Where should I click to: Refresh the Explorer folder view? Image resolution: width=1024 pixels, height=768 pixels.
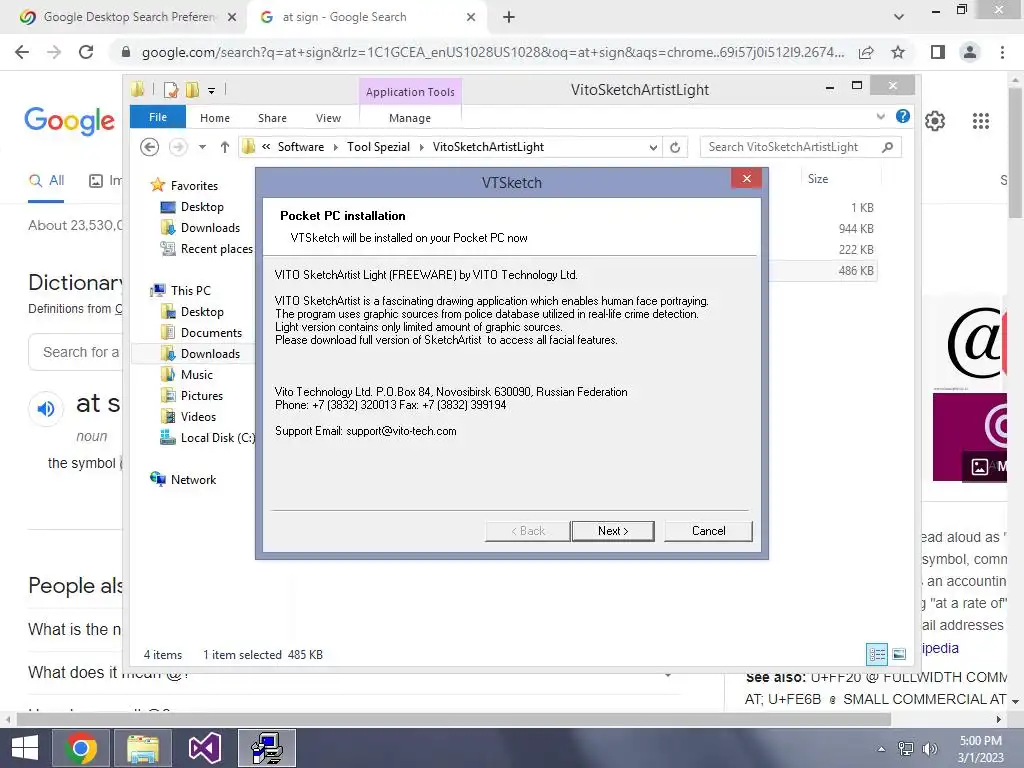[675, 148]
